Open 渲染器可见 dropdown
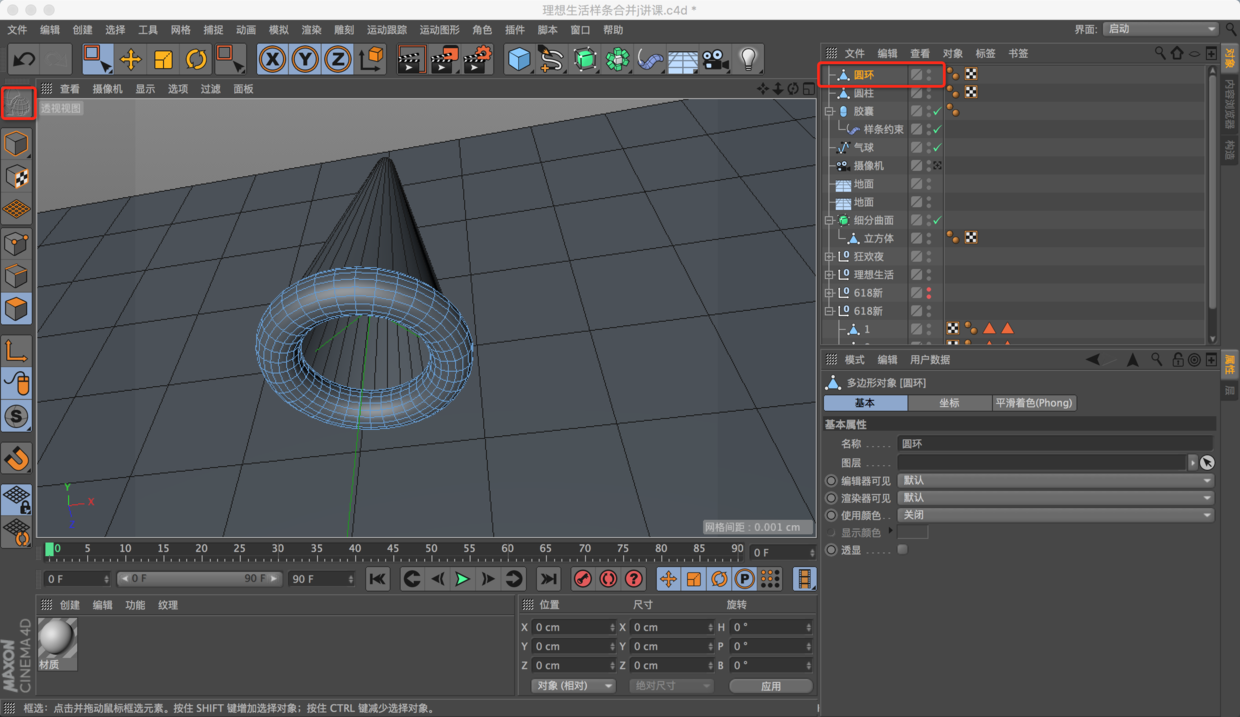Screen dimensions: 1240x717 click(x=1055, y=497)
